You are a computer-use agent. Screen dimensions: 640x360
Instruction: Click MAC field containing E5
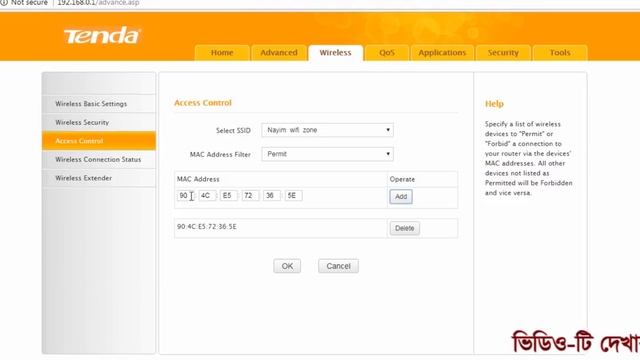(229, 196)
